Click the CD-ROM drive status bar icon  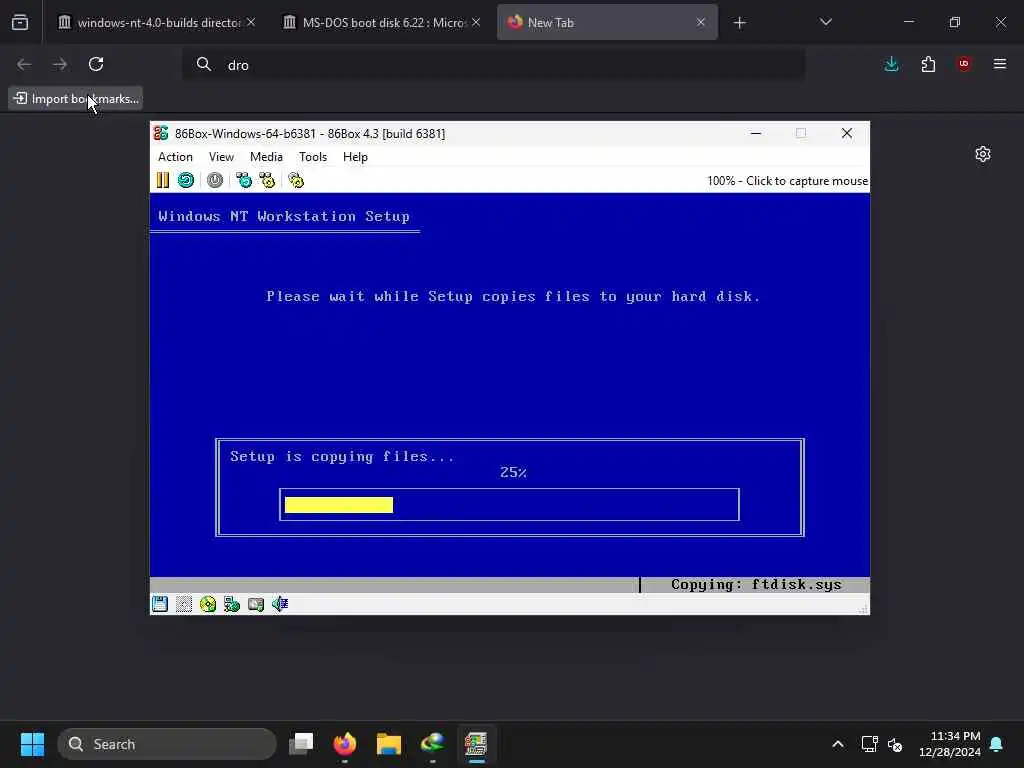208,604
